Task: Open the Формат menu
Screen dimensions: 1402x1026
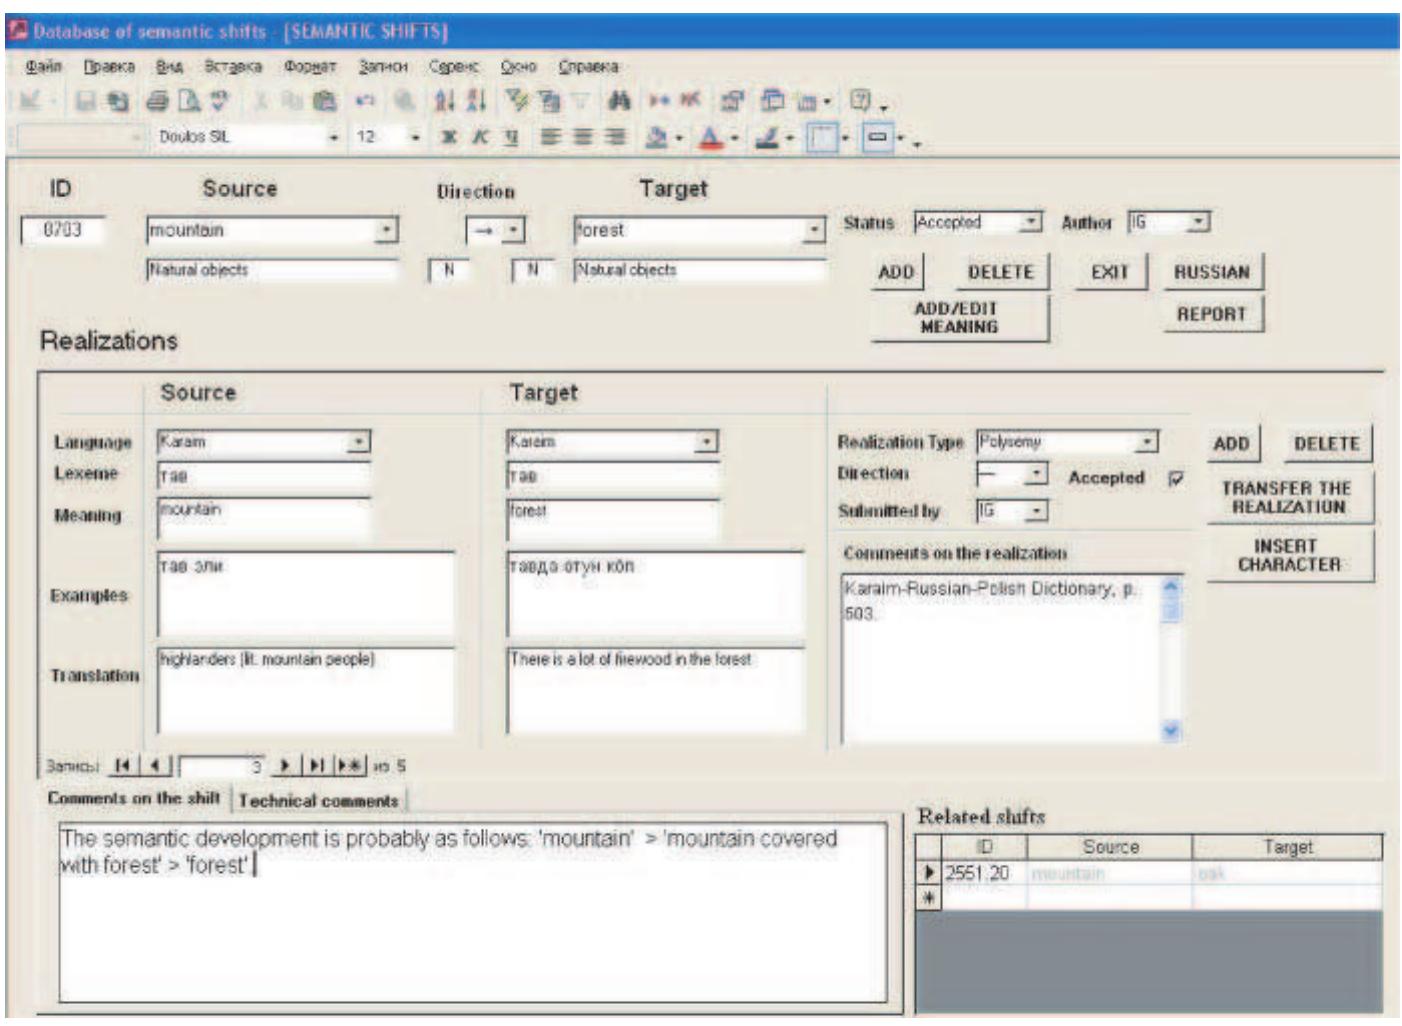Action: tap(310, 67)
